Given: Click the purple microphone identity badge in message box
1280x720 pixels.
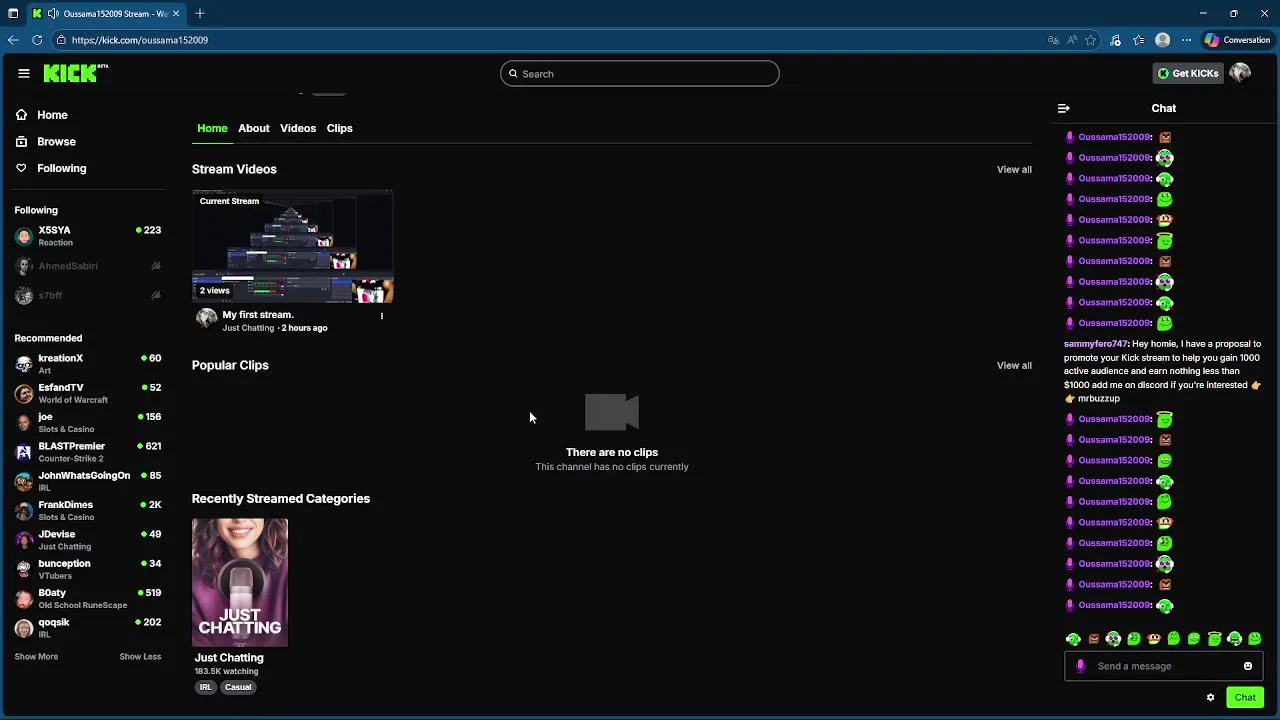Looking at the screenshot, I should click(x=1080, y=666).
